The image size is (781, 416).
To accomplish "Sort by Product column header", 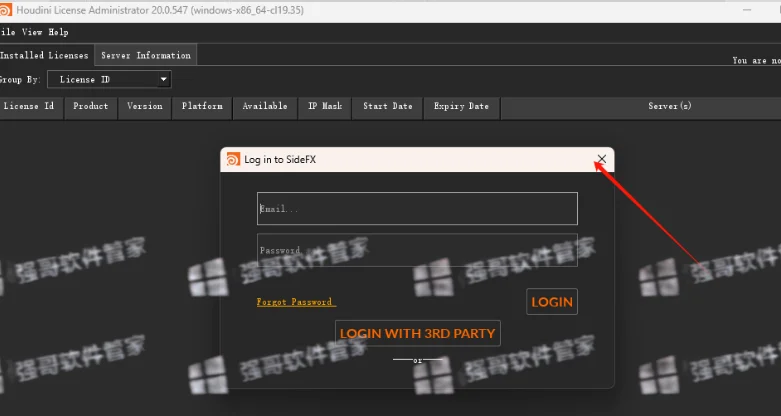I will pyautogui.click(x=91, y=106).
